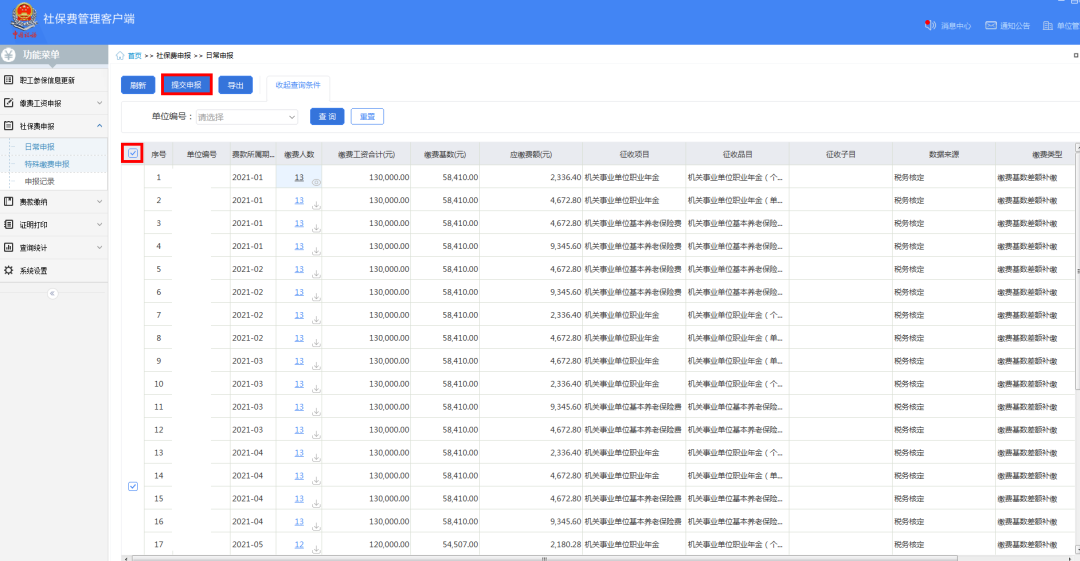Click download icon in row 10
The image size is (1080, 561).
[x=316, y=389]
